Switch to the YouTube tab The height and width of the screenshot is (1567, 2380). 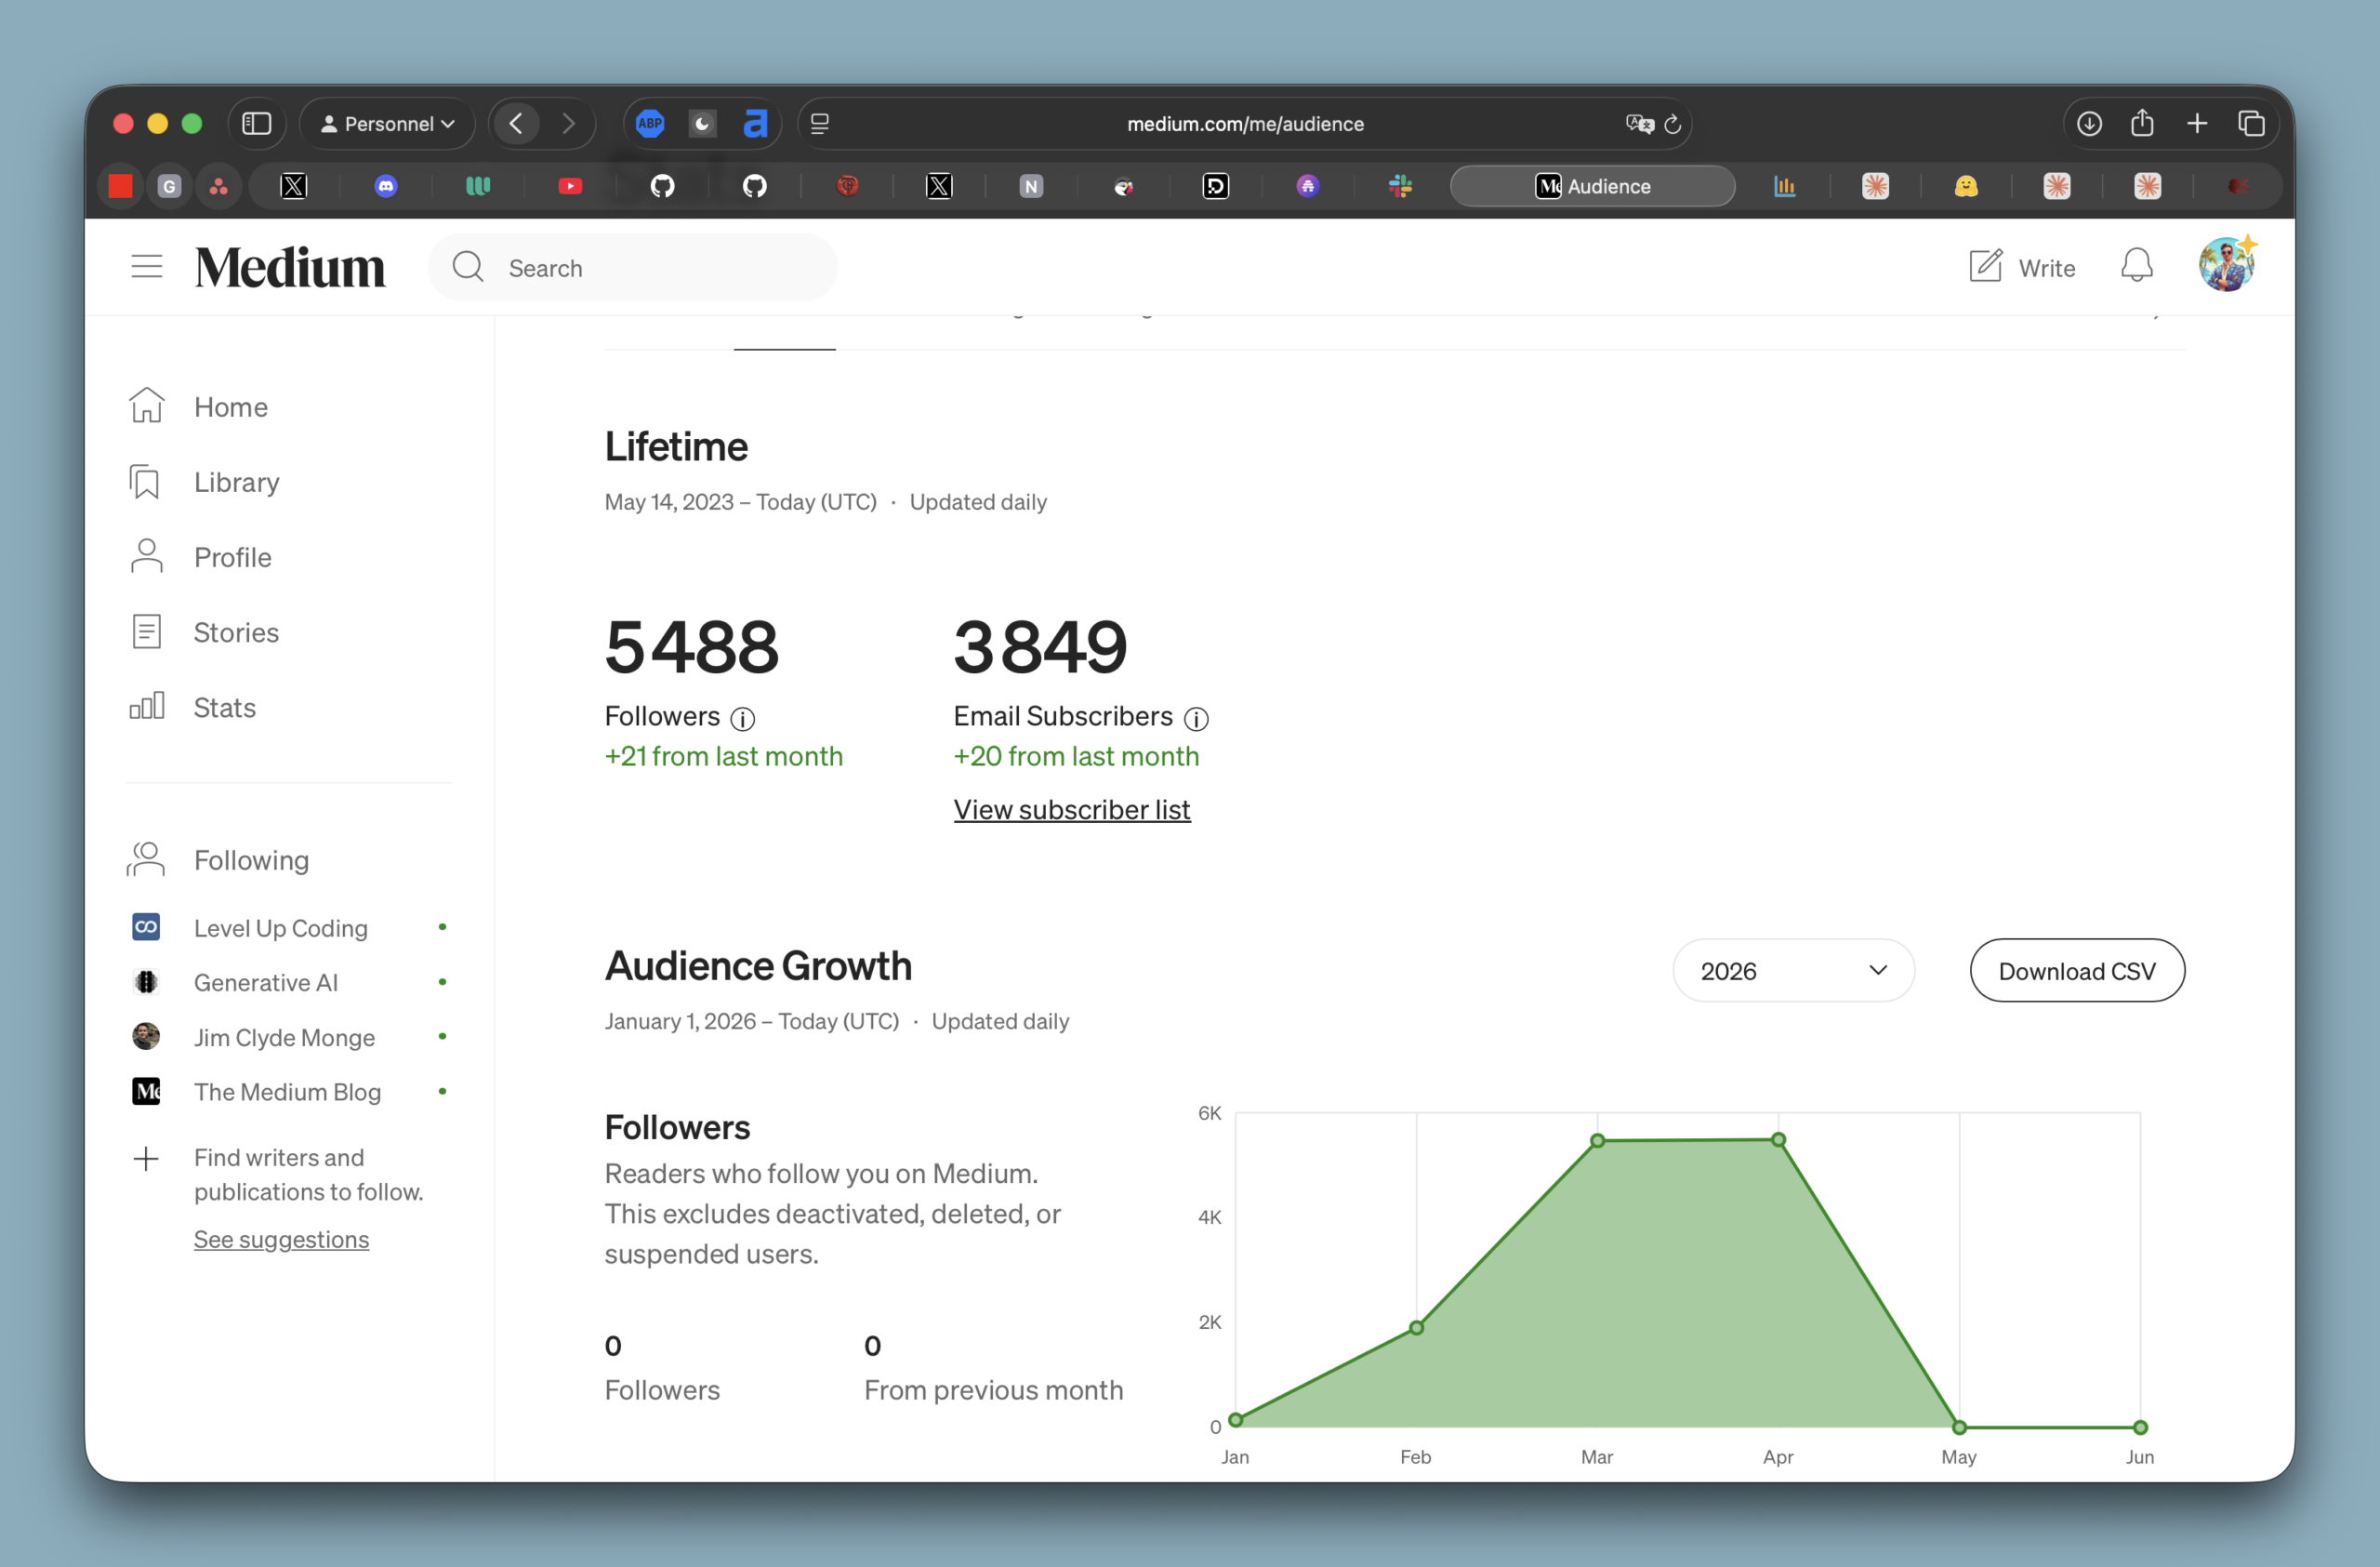tap(570, 186)
